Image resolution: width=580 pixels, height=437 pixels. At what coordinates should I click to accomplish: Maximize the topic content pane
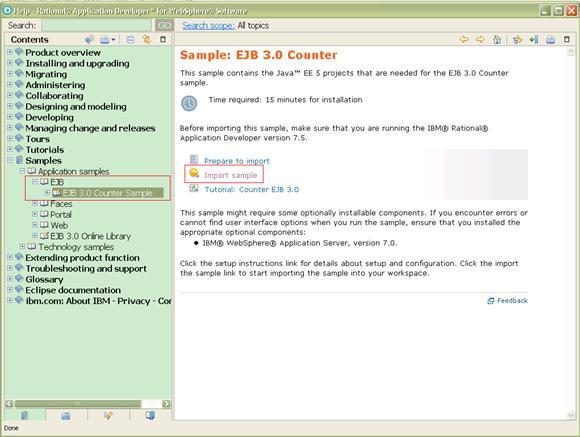(566, 39)
